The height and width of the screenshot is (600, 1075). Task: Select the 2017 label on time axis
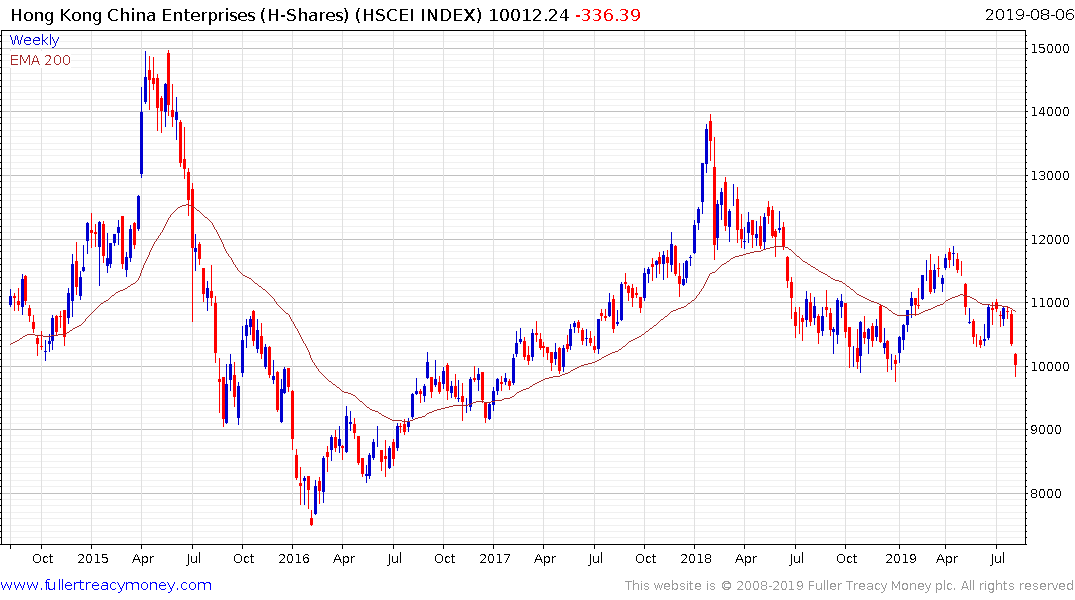[495, 558]
